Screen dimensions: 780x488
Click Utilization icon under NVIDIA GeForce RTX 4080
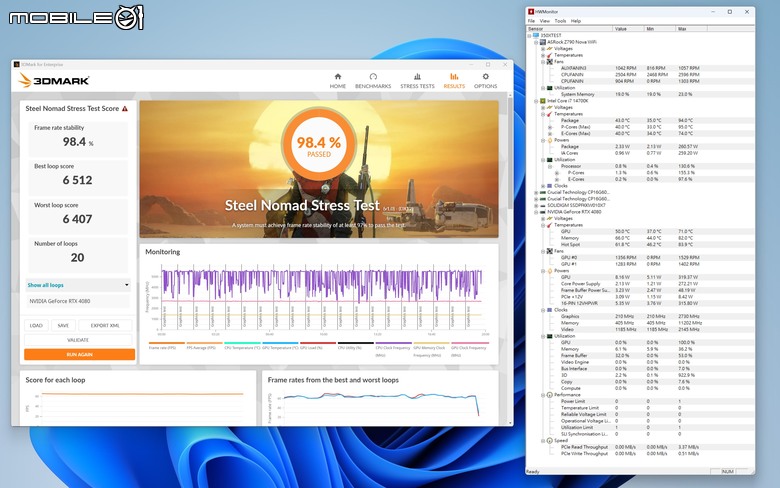[550, 336]
